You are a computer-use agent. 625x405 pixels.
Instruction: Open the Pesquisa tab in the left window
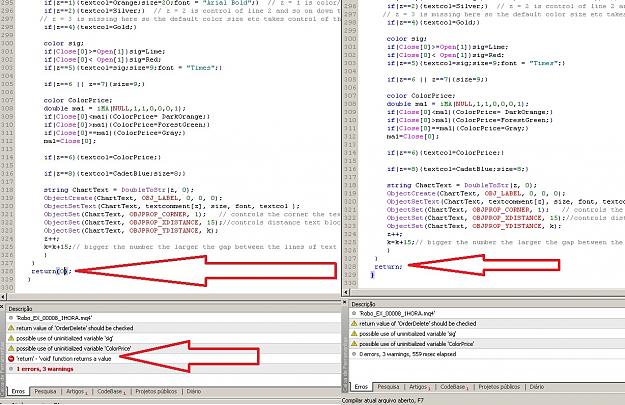click(45, 391)
